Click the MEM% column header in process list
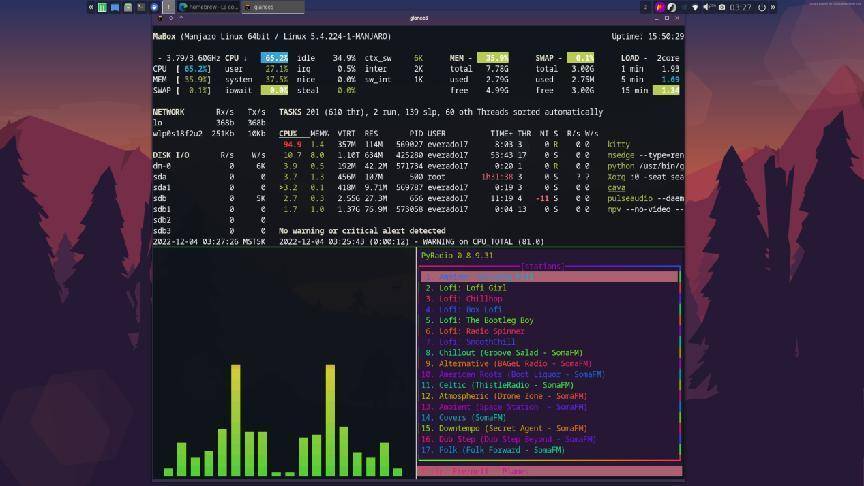 tap(319, 133)
